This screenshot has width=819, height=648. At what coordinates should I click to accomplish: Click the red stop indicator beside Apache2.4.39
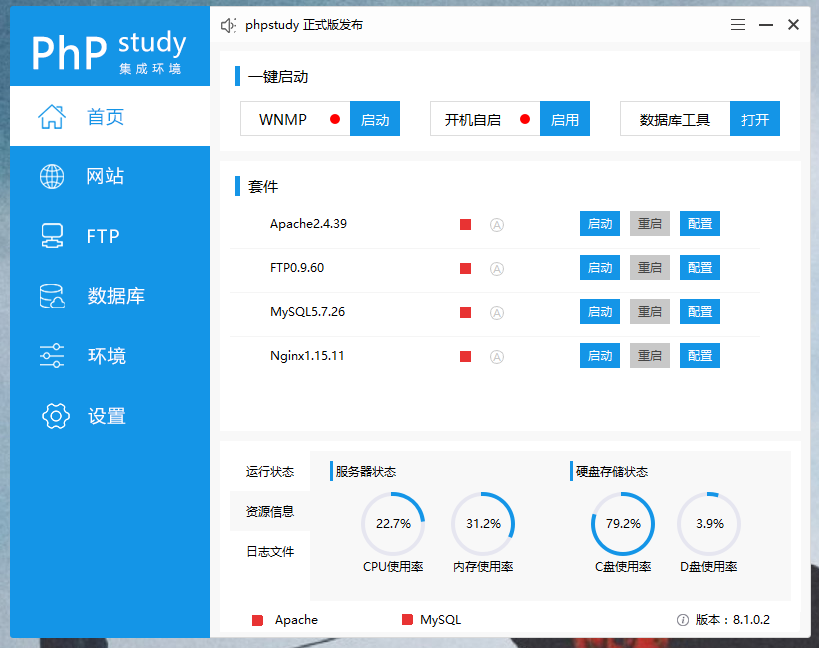(x=465, y=224)
